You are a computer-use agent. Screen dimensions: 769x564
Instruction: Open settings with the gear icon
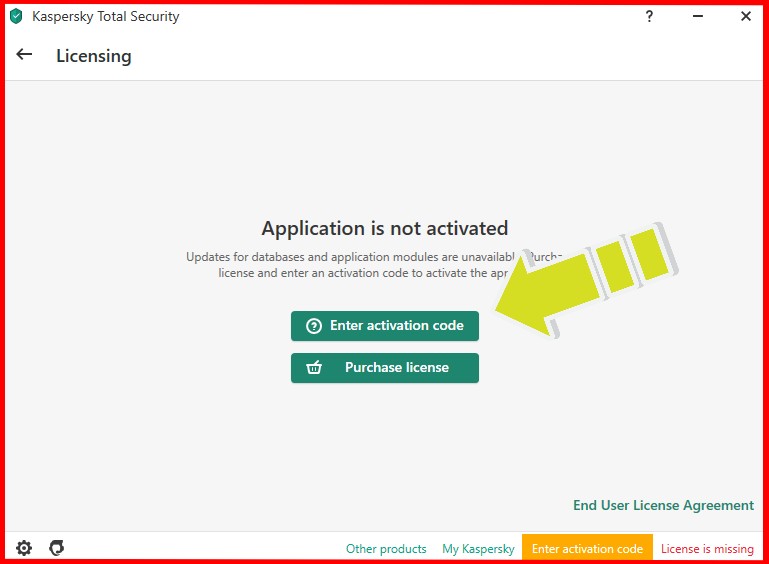24,547
